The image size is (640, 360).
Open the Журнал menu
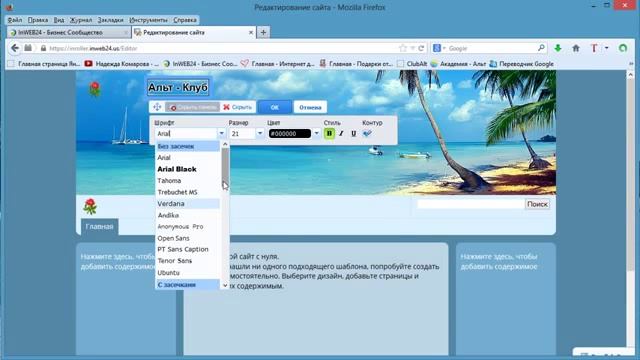[x=80, y=20]
